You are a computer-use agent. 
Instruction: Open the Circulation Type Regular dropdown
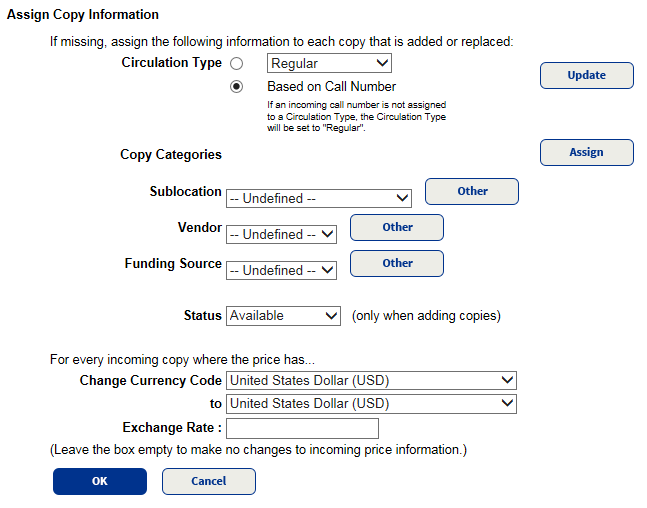pos(329,64)
